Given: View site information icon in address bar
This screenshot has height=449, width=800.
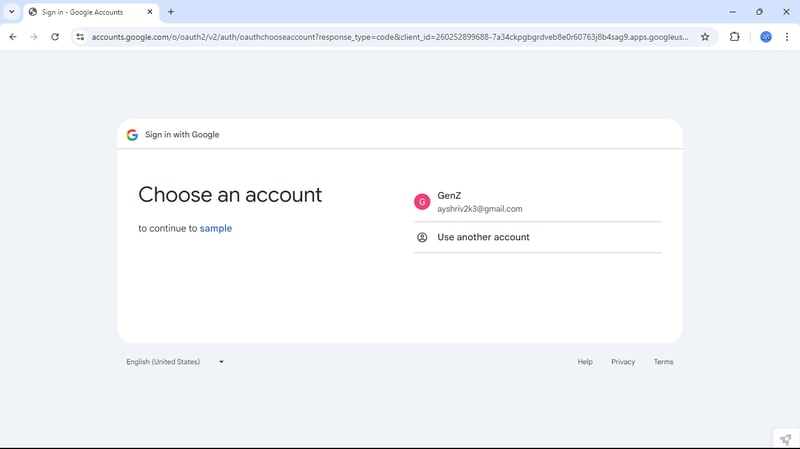Looking at the screenshot, I should [x=80, y=37].
